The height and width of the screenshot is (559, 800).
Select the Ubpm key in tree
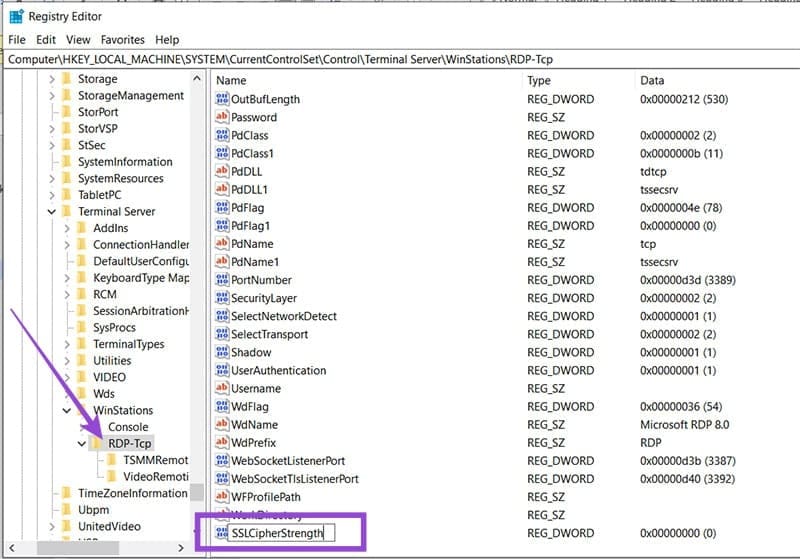[93, 510]
